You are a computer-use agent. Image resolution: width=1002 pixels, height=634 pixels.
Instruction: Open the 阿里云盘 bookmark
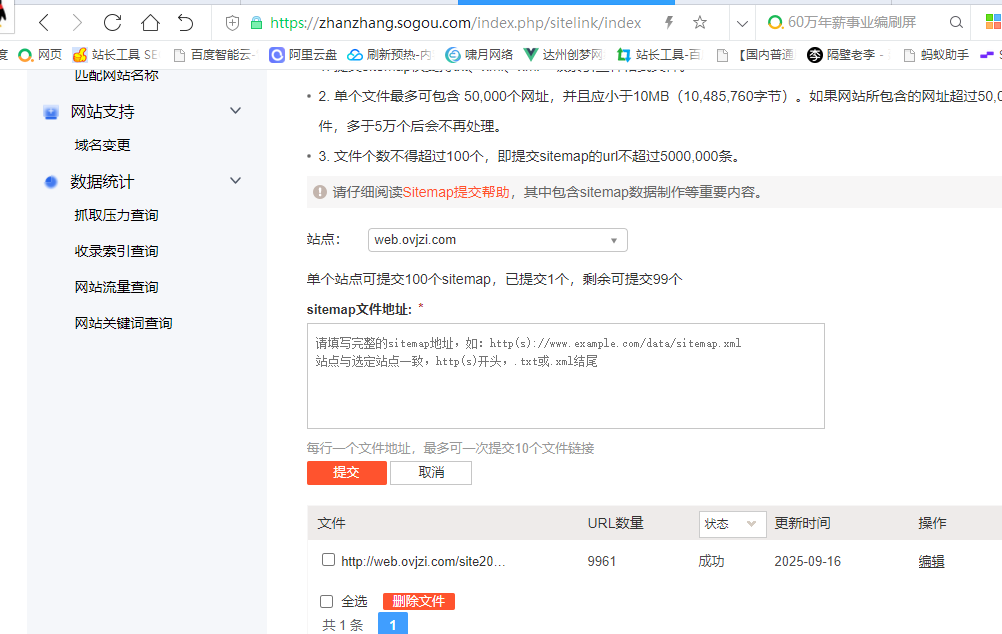pyautogui.click(x=303, y=55)
